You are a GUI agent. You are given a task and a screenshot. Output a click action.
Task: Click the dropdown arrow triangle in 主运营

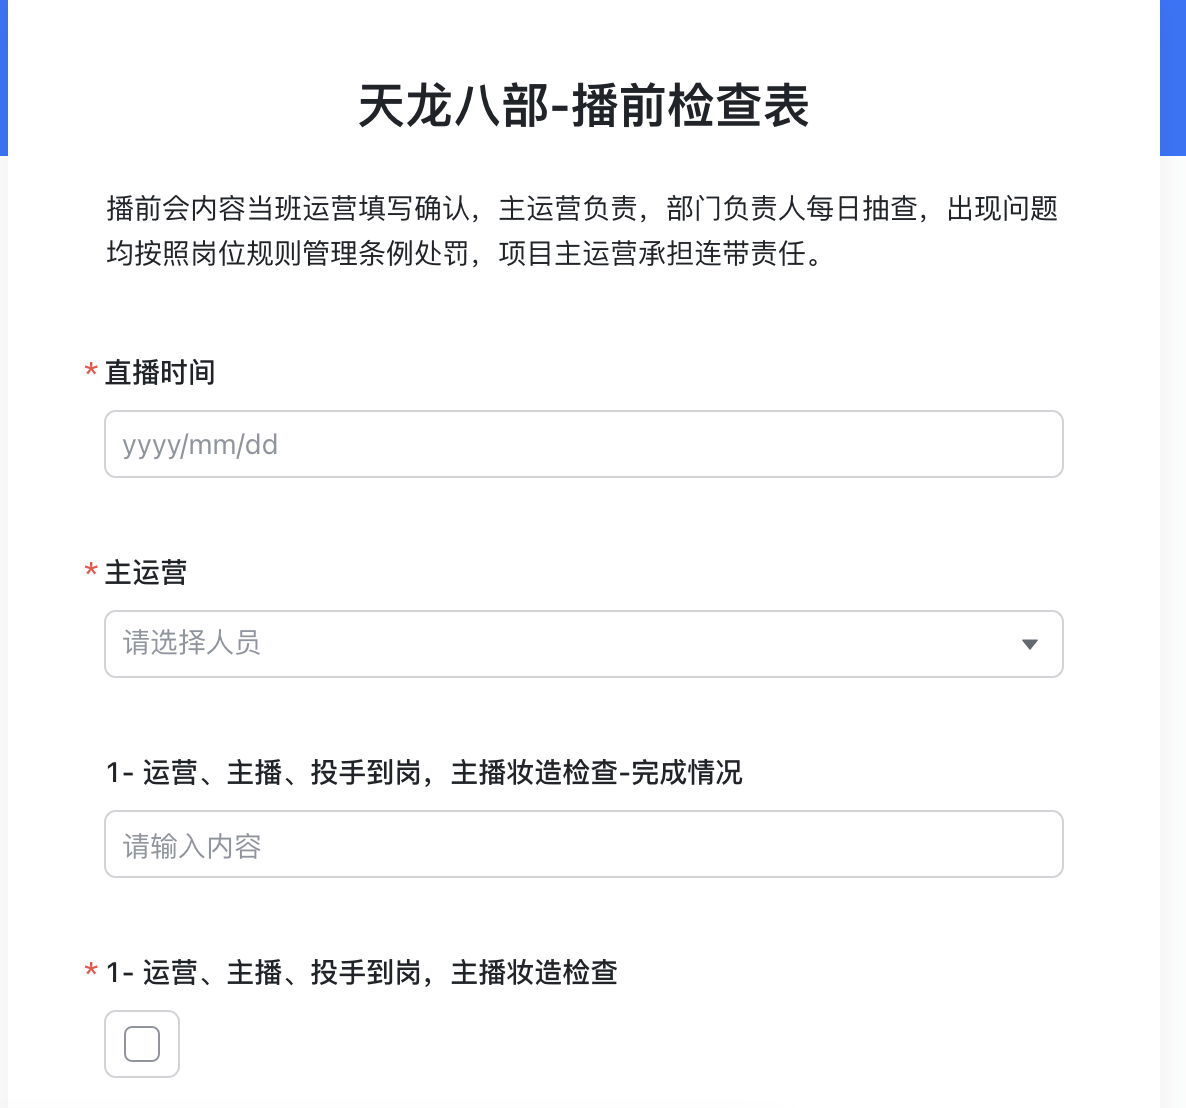tap(1029, 644)
